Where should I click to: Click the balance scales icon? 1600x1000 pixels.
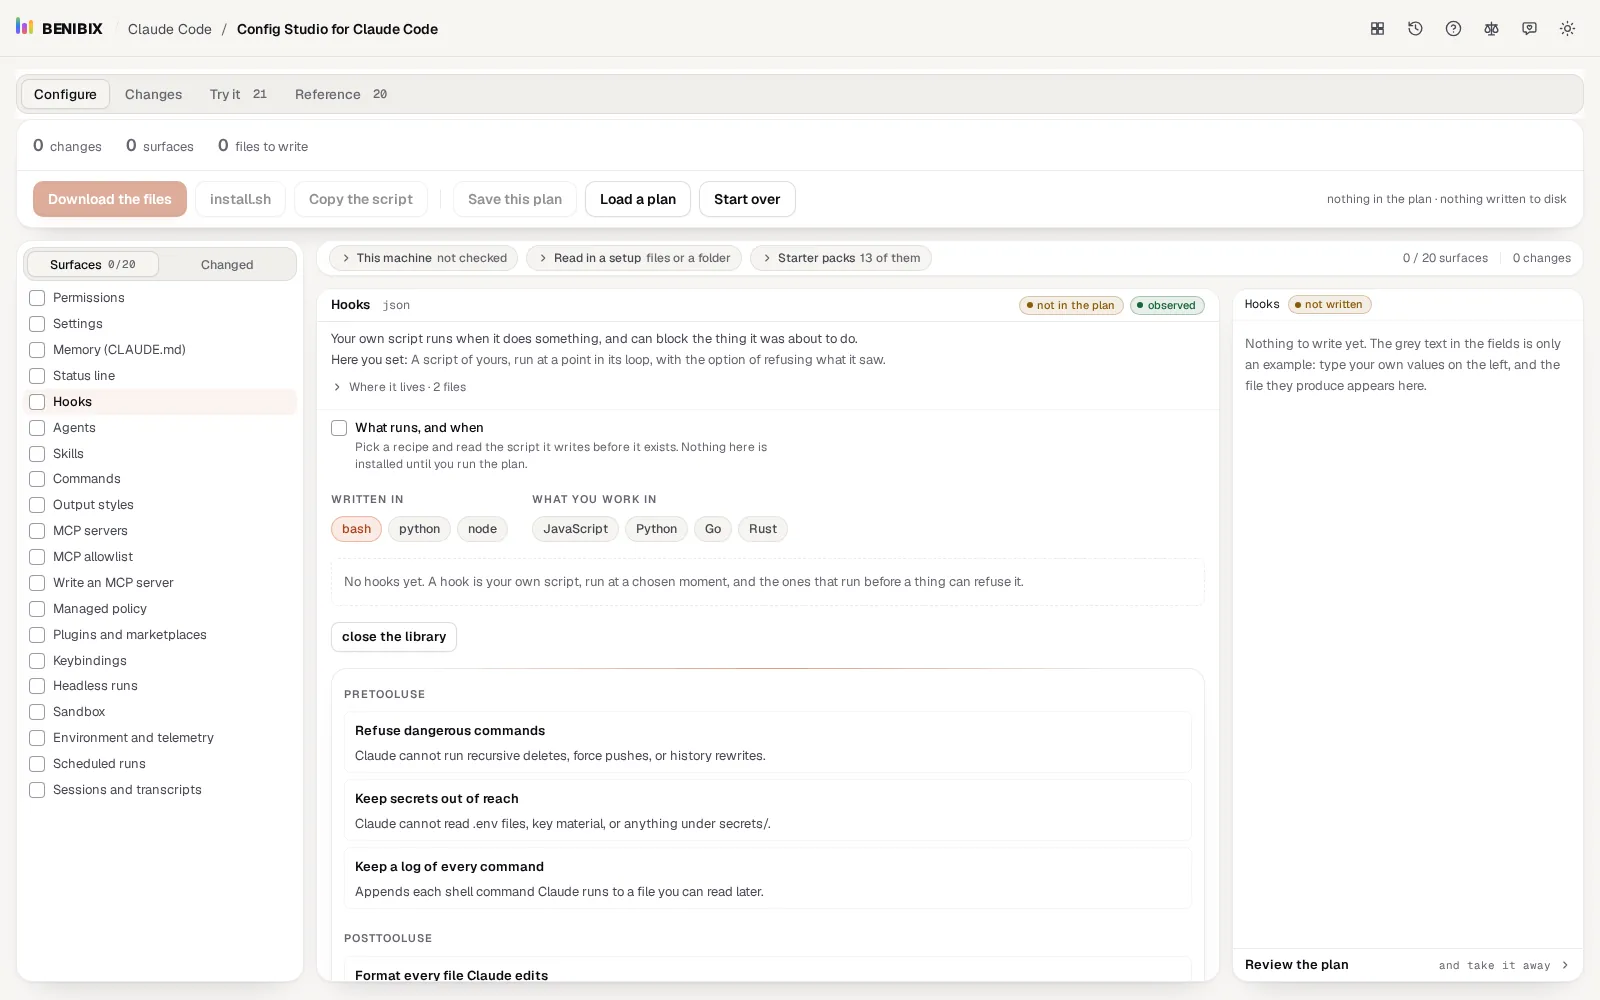tap(1491, 29)
